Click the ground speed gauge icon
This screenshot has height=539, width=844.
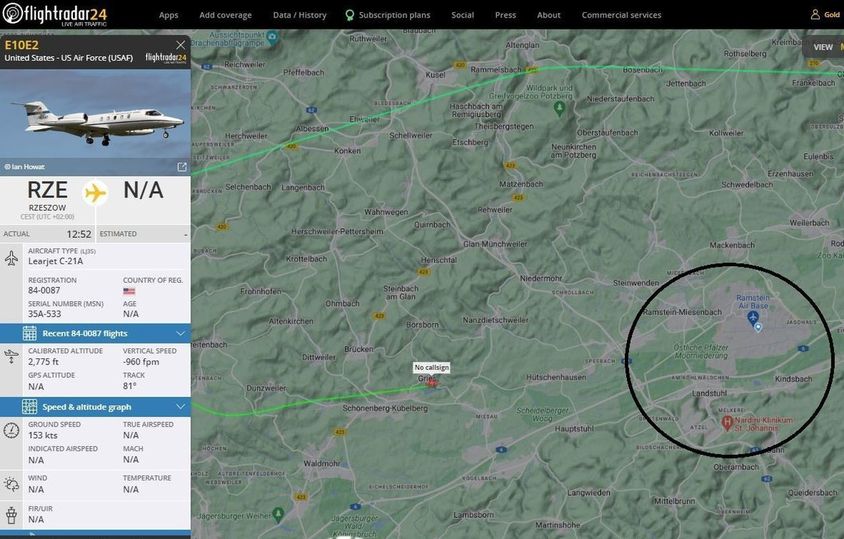click(x=12, y=430)
